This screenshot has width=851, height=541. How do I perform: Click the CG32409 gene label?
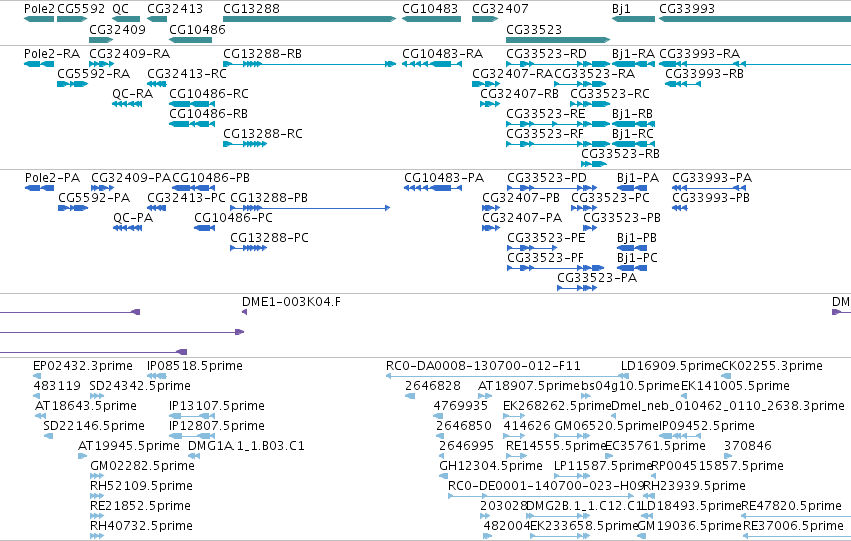point(117,29)
